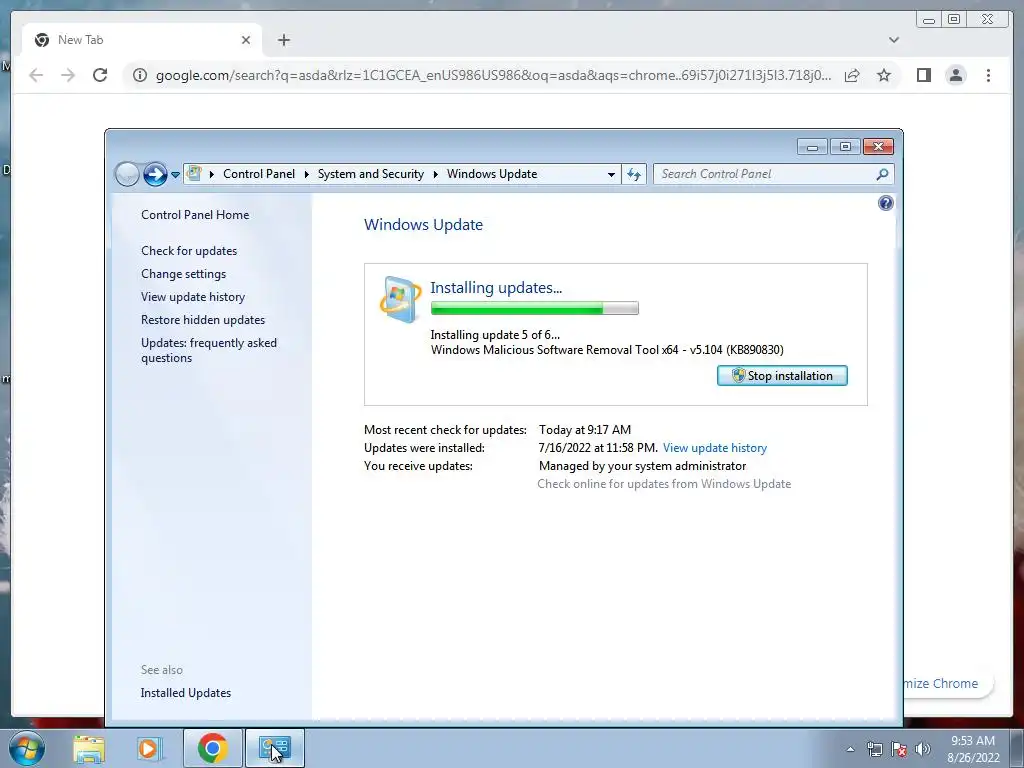Open Chrome profile avatar icon
Viewport: 1024px width, 768px height.
pyautogui.click(x=955, y=75)
